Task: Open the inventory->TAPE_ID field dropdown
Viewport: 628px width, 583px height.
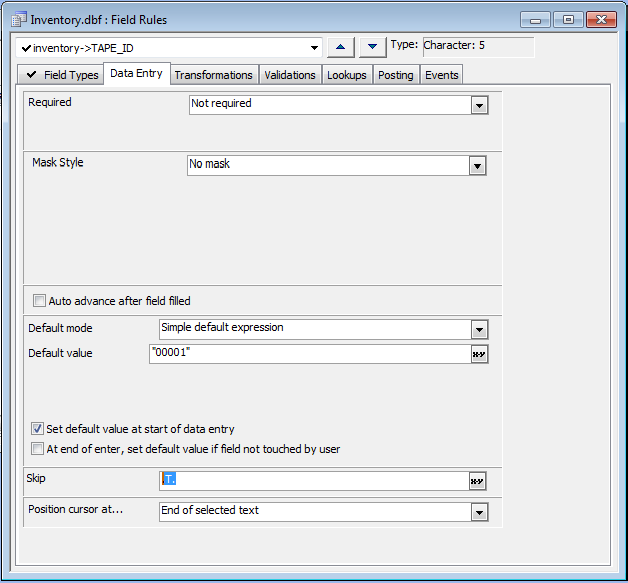Action: [x=314, y=48]
